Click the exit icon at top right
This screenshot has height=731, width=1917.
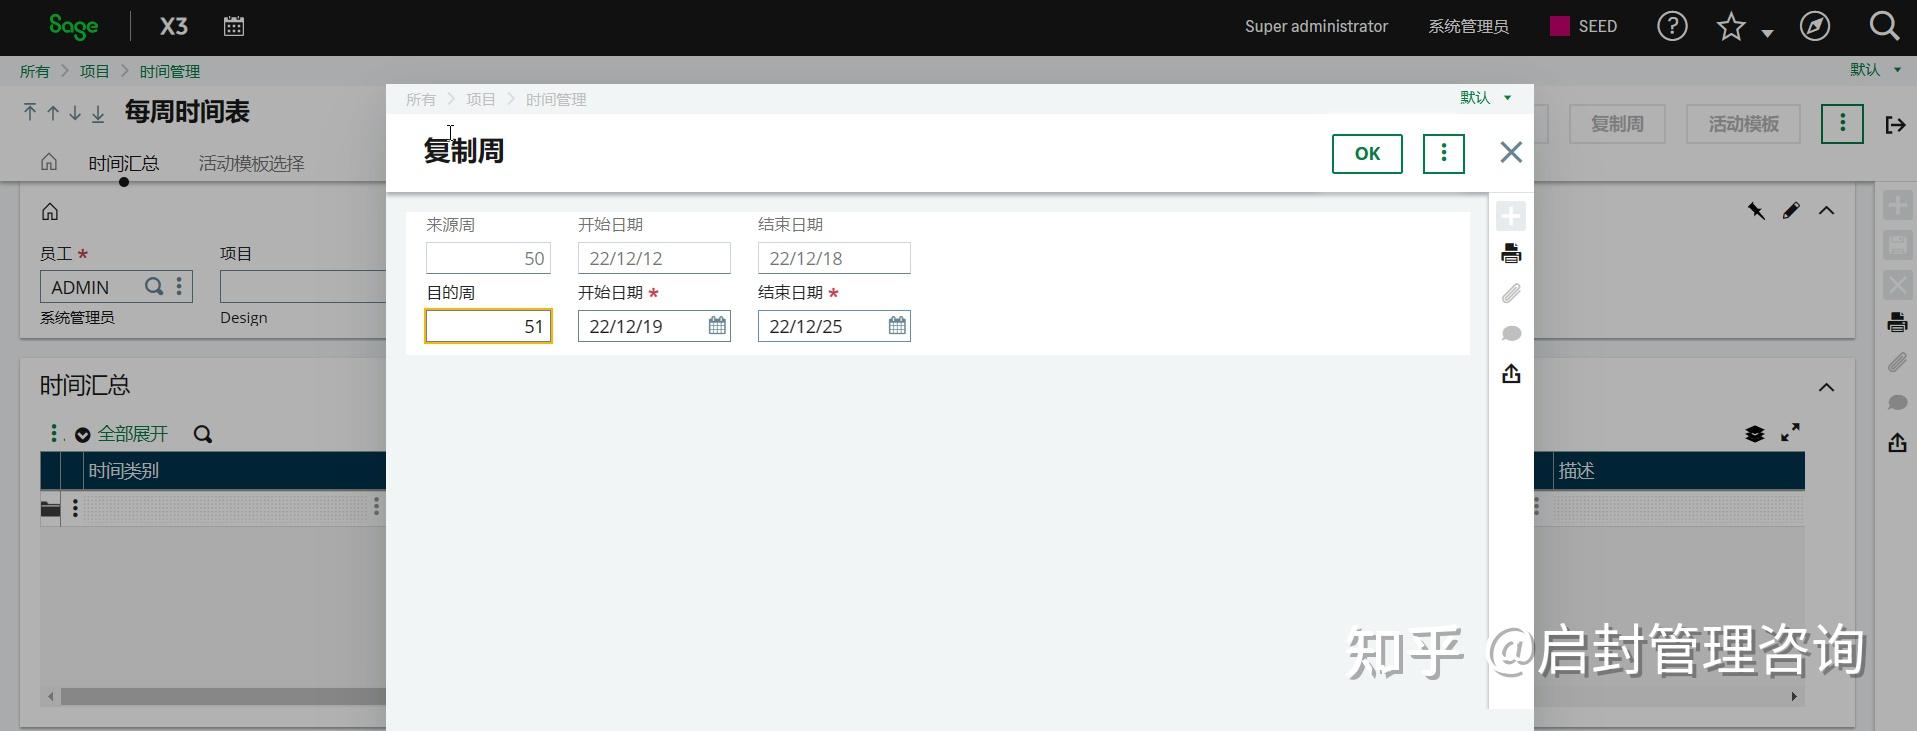(1895, 124)
